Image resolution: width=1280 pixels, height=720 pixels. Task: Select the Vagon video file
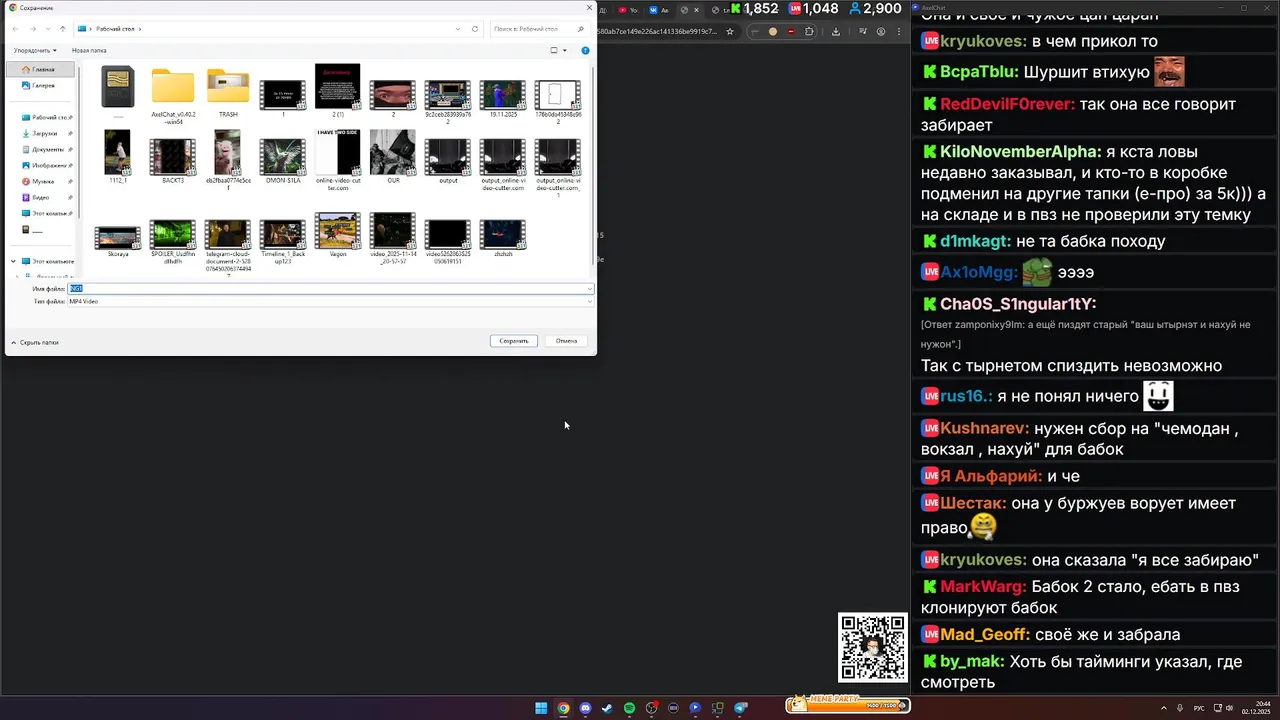coord(338,234)
